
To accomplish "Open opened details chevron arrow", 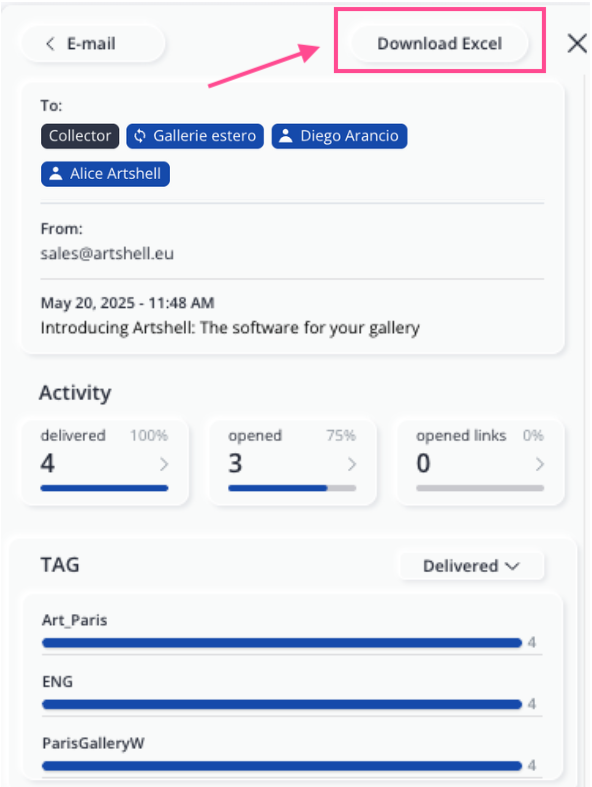I will [351, 464].
